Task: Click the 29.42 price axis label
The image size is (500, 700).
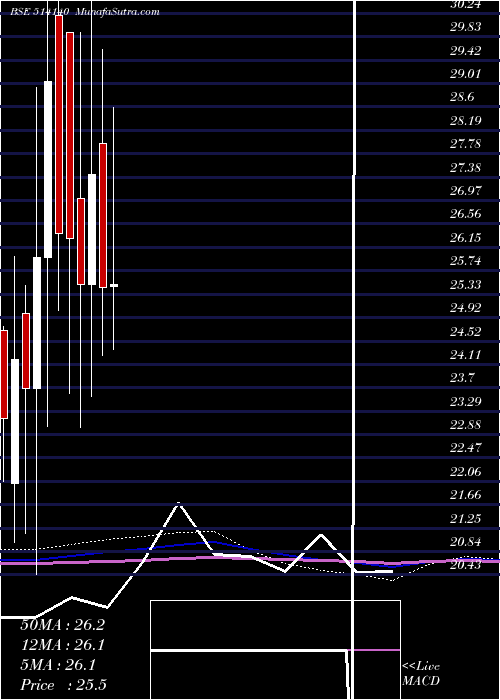Action: pyautogui.click(x=465, y=50)
